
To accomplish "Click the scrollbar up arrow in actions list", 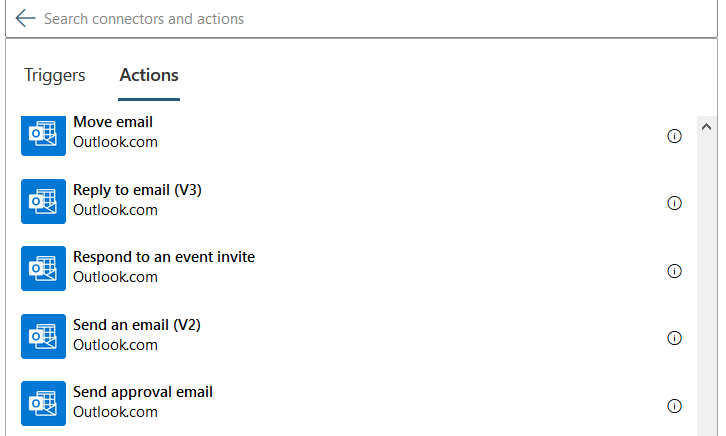I will (x=705, y=128).
